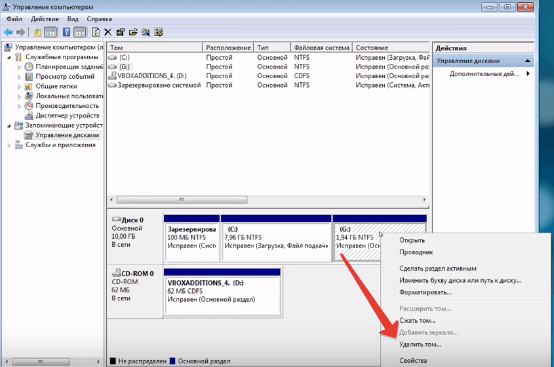Expand the Просмотр событий node arrow
The image size is (554, 367).
click(x=19, y=77)
